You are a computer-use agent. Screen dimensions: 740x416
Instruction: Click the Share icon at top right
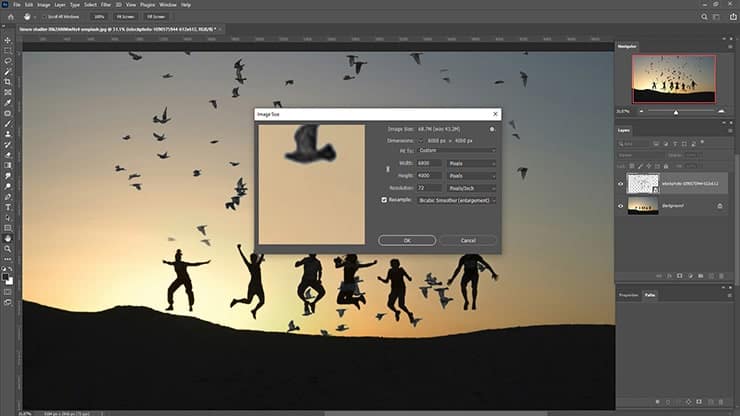pos(733,17)
